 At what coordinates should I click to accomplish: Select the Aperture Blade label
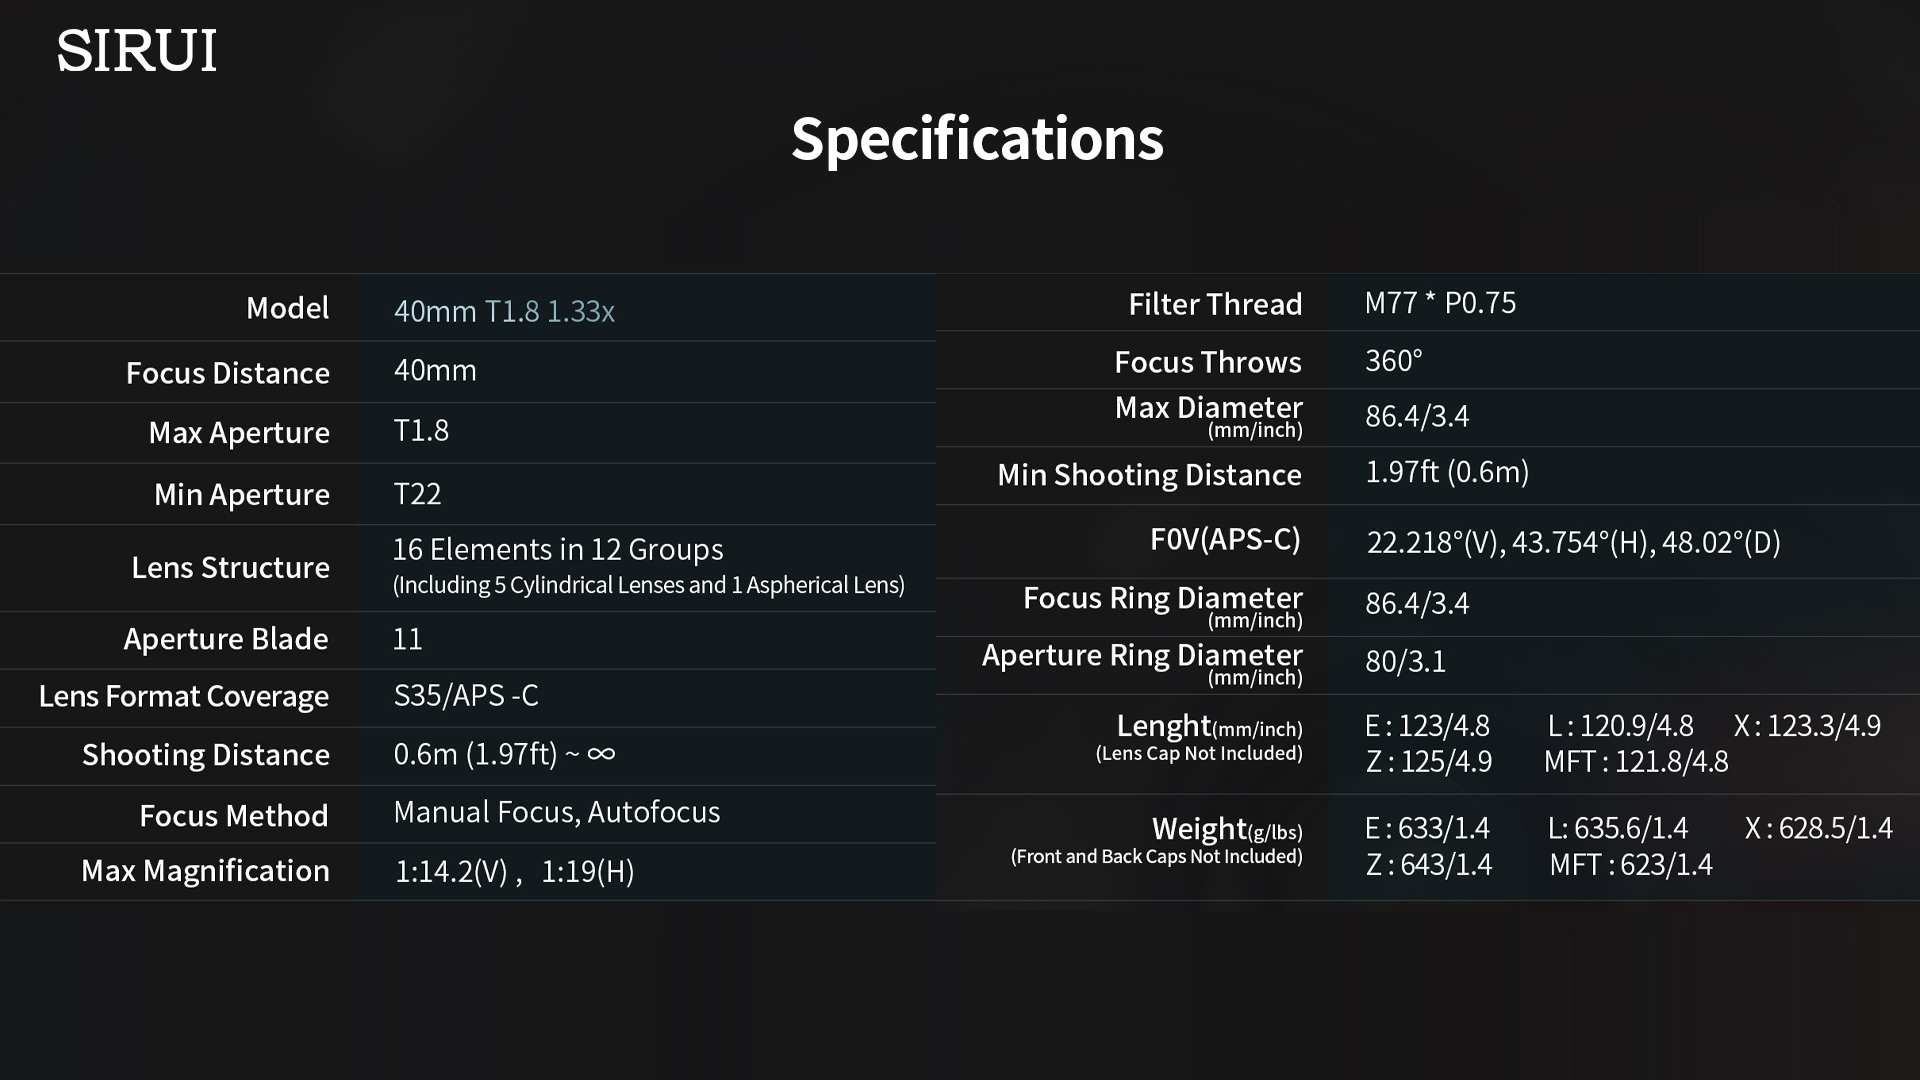pos(225,639)
